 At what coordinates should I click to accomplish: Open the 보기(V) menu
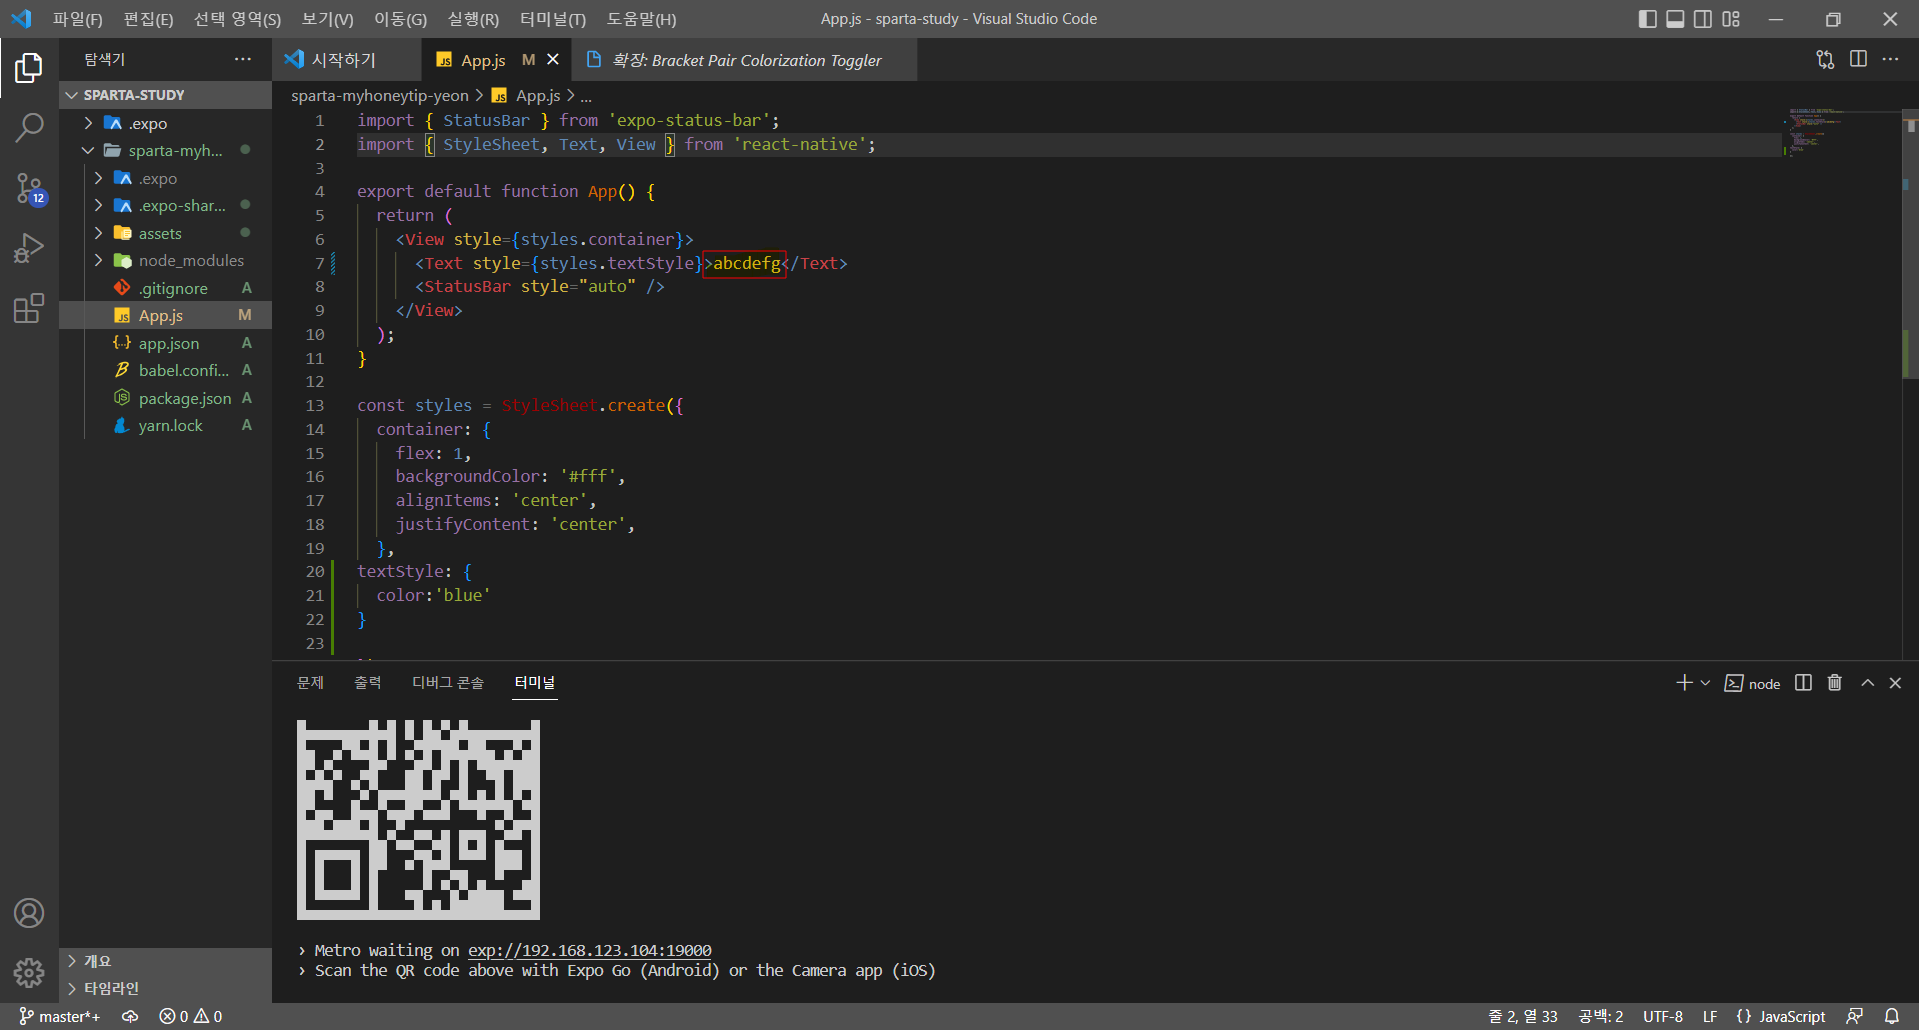coord(327,19)
